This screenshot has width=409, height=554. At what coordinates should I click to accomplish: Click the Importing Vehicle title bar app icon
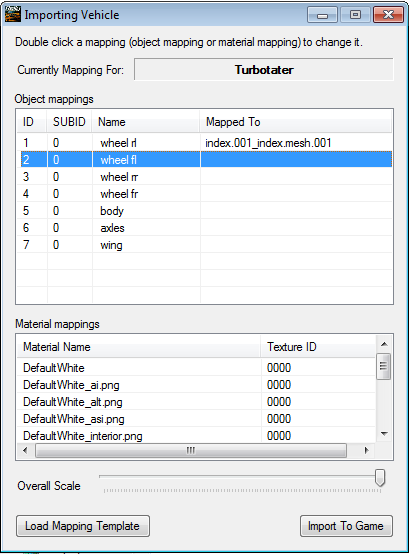(x=13, y=14)
